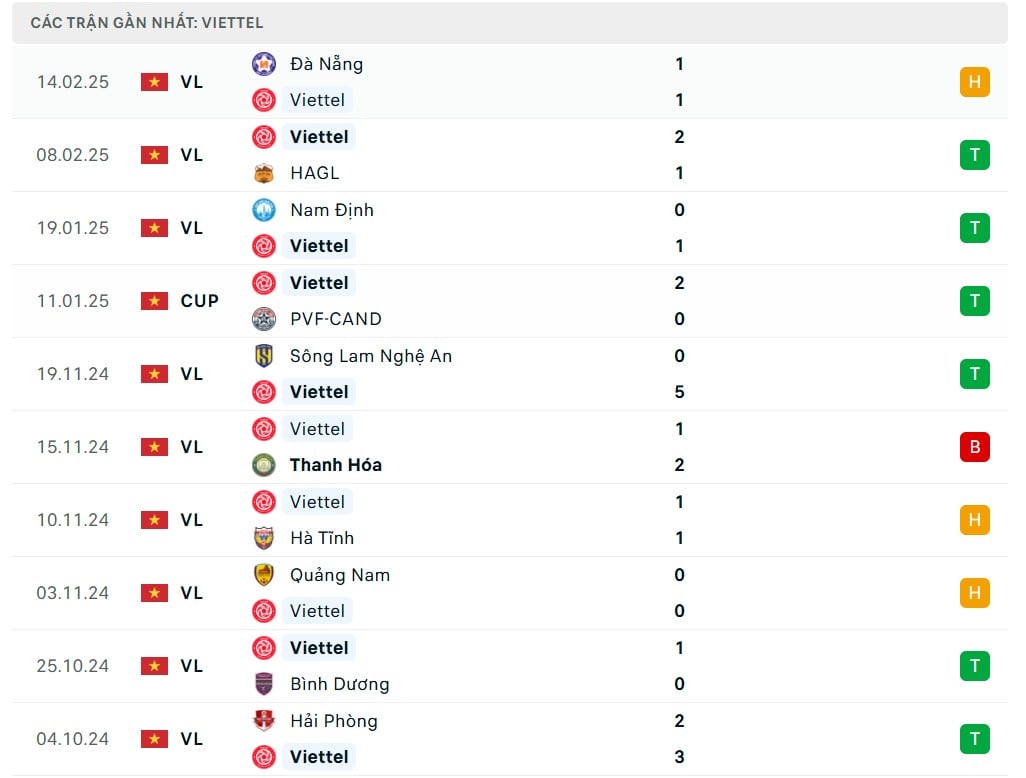Screen dimensions: 1026x778
Task: Open the Sông Lam Nghệ An team link
Action: point(371,357)
